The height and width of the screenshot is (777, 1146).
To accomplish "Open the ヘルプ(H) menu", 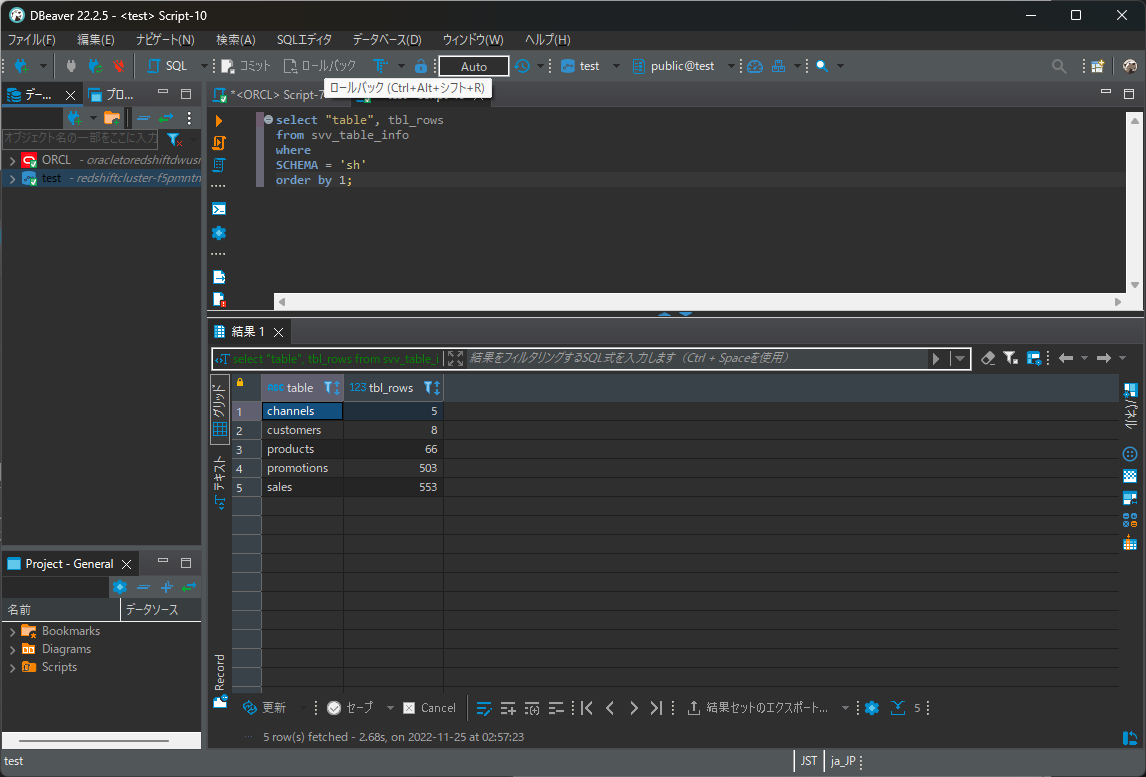I will pyautogui.click(x=547, y=39).
